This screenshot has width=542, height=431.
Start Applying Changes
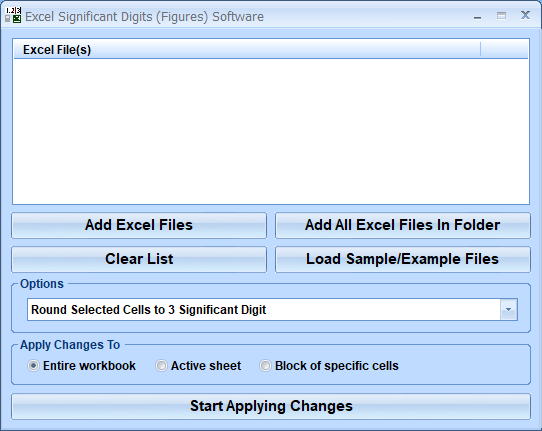click(271, 406)
